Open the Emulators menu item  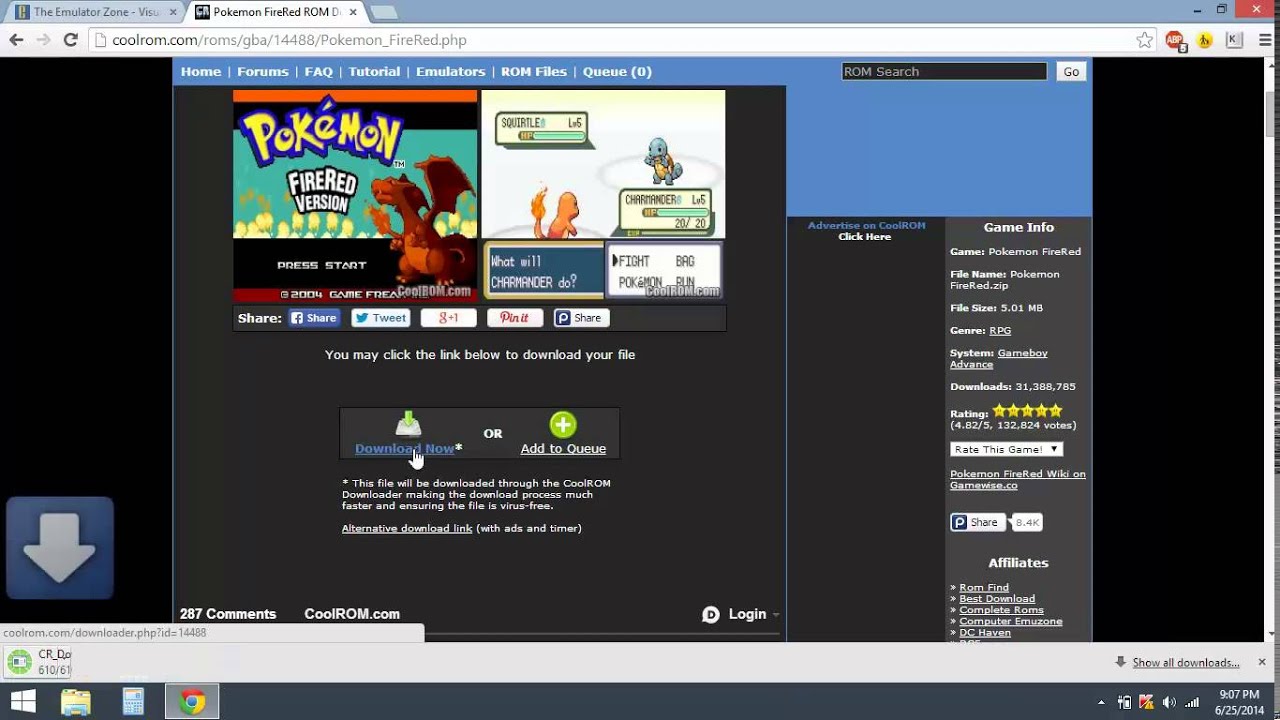click(x=450, y=71)
